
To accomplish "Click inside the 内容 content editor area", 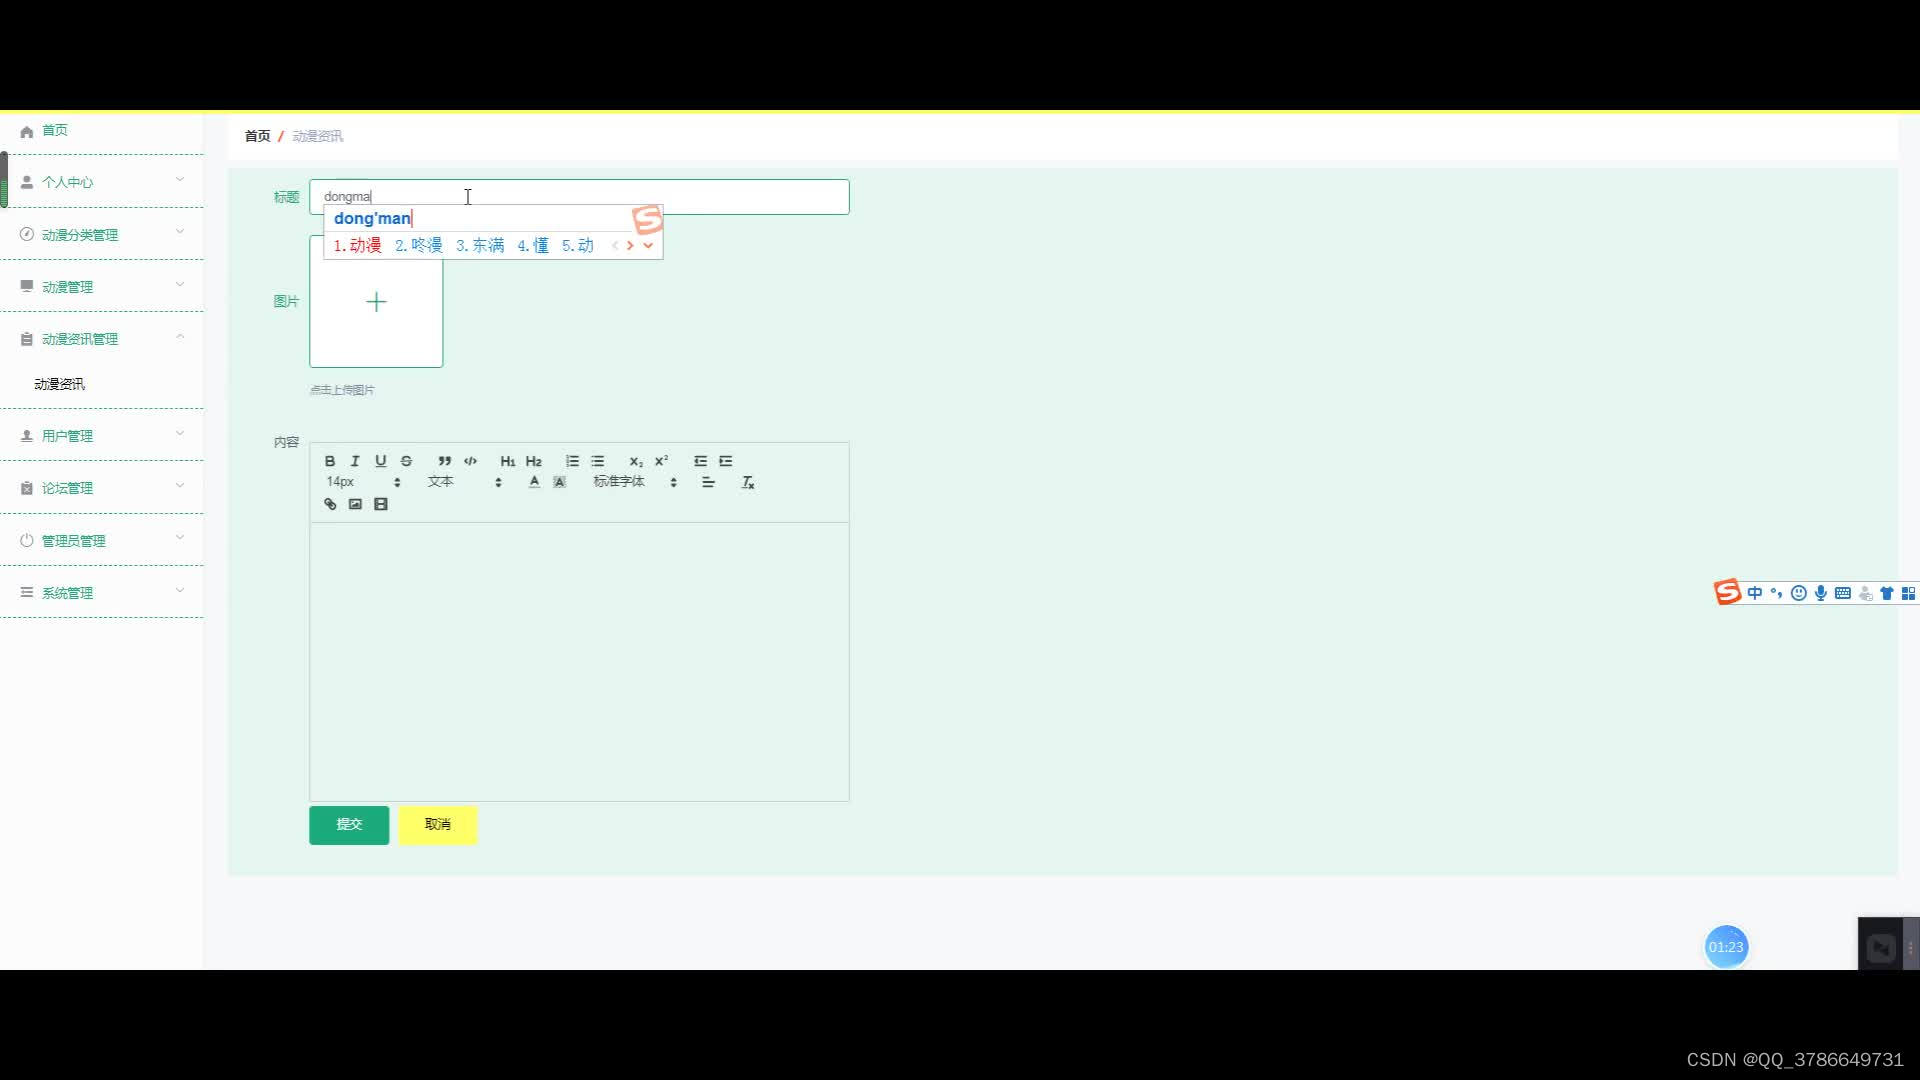I will (x=579, y=661).
